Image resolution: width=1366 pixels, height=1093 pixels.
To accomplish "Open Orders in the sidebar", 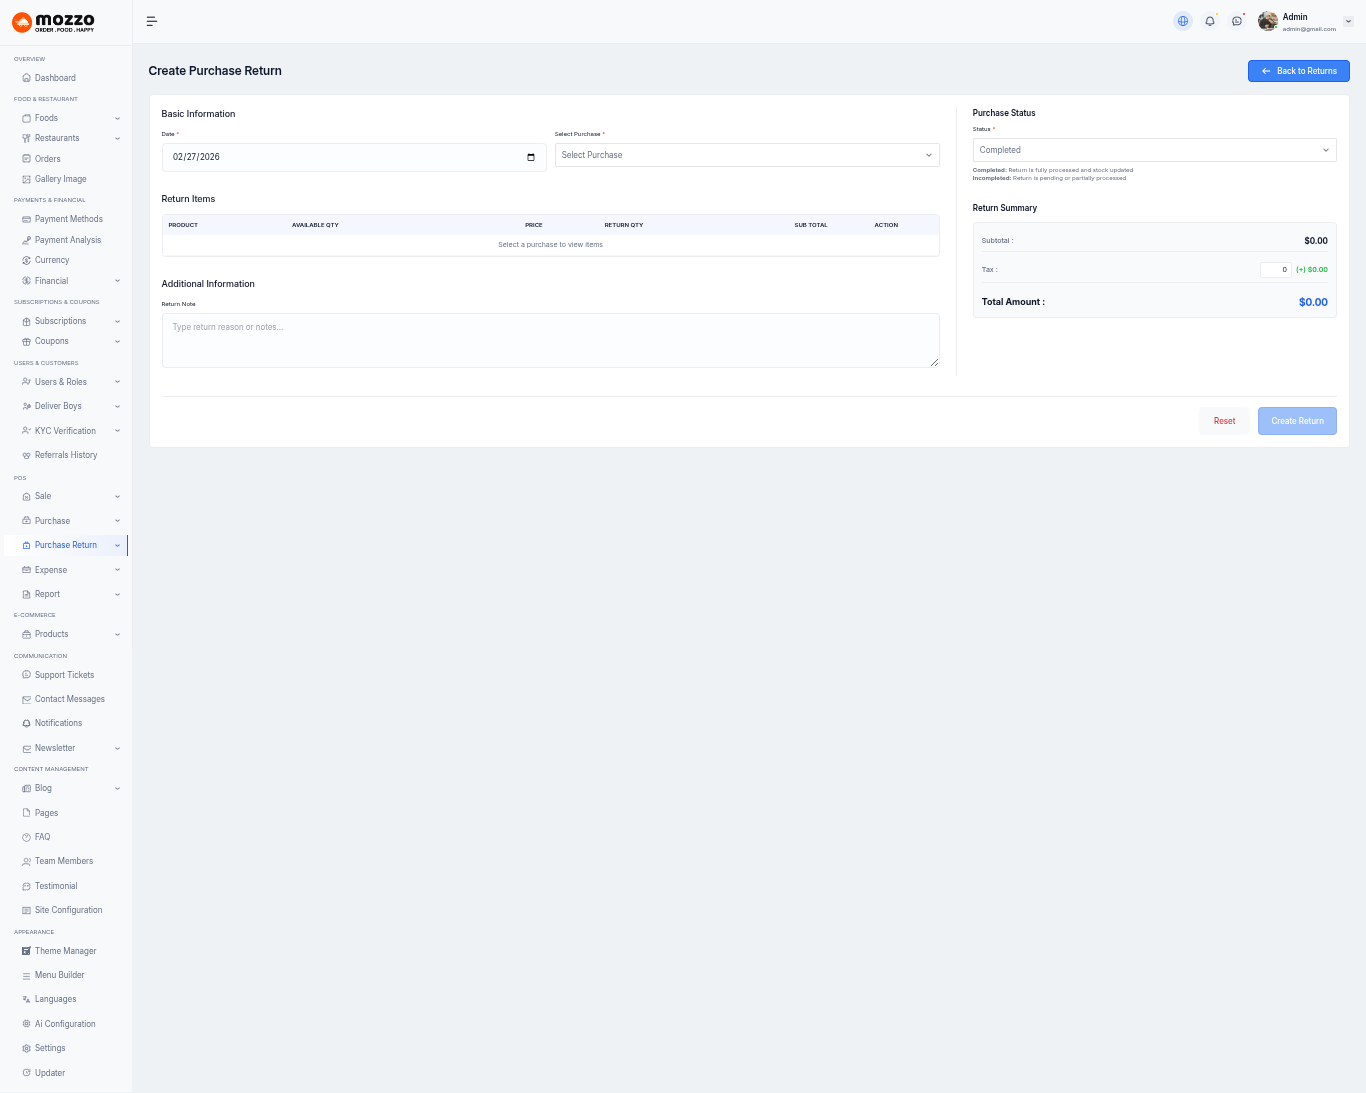I will click(48, 159).
